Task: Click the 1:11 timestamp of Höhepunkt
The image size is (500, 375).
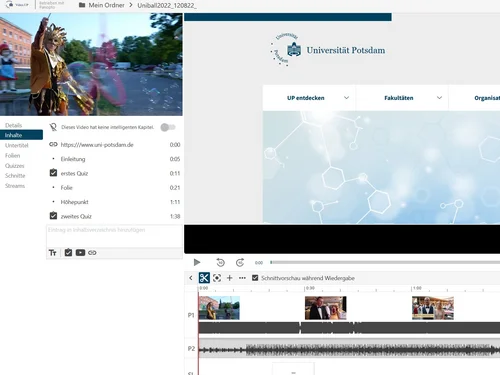Action: click(x=175, y=202)
